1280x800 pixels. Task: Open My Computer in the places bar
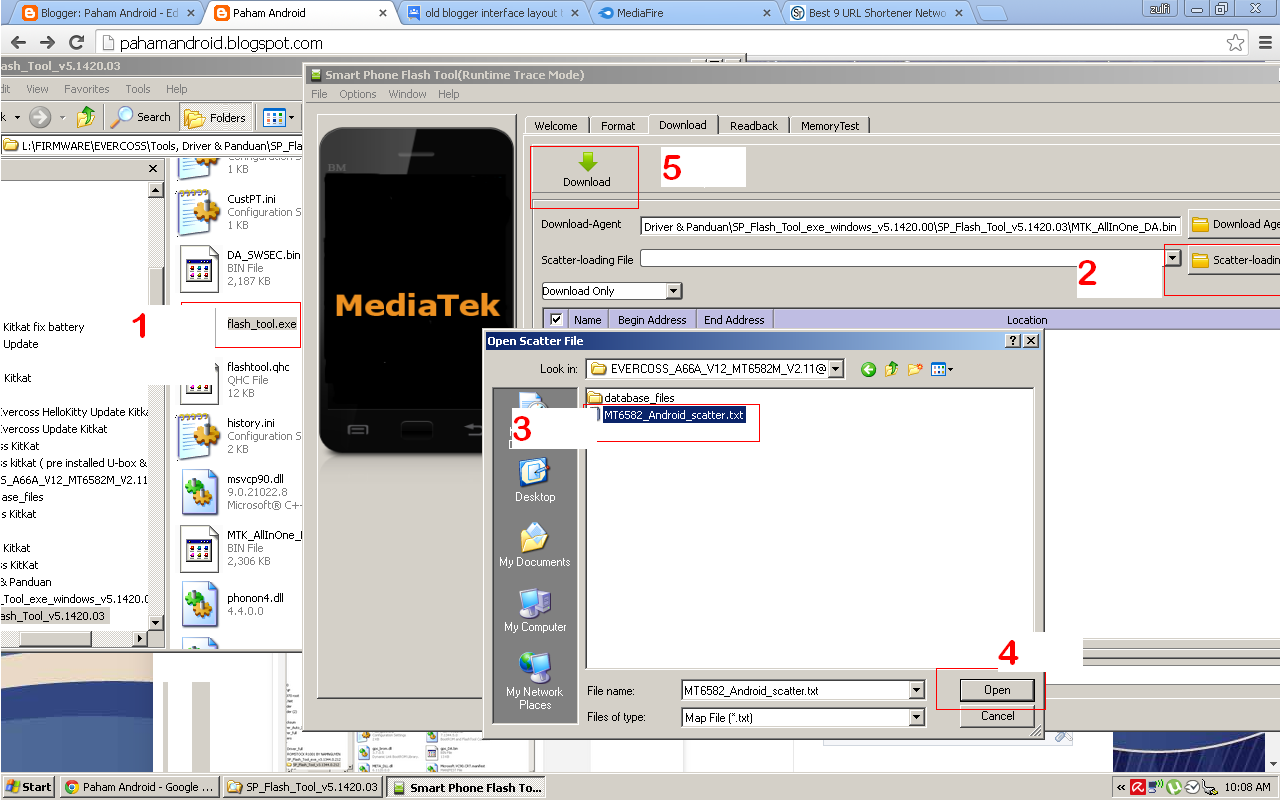(535, 610)
